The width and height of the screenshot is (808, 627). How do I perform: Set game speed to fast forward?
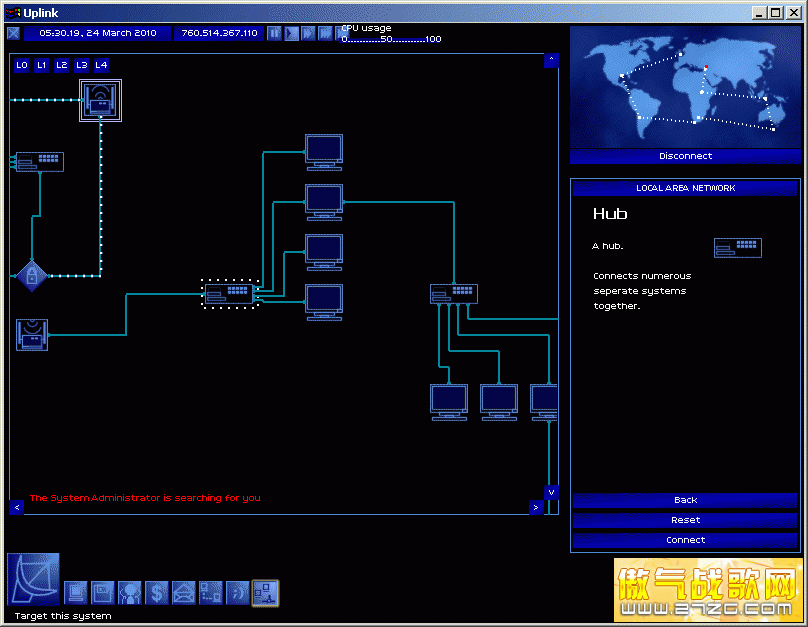[x=309, y=33]
